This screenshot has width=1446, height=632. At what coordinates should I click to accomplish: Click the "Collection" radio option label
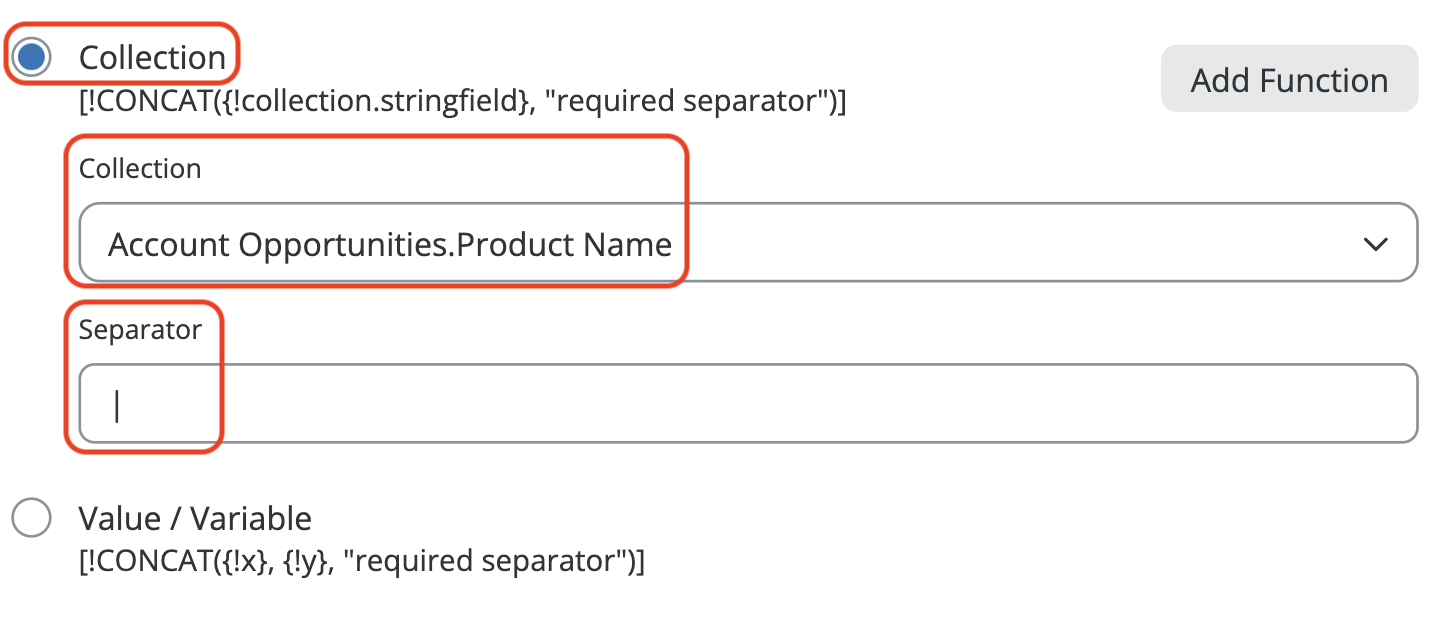pyautogui.click(x=152, y=57)
